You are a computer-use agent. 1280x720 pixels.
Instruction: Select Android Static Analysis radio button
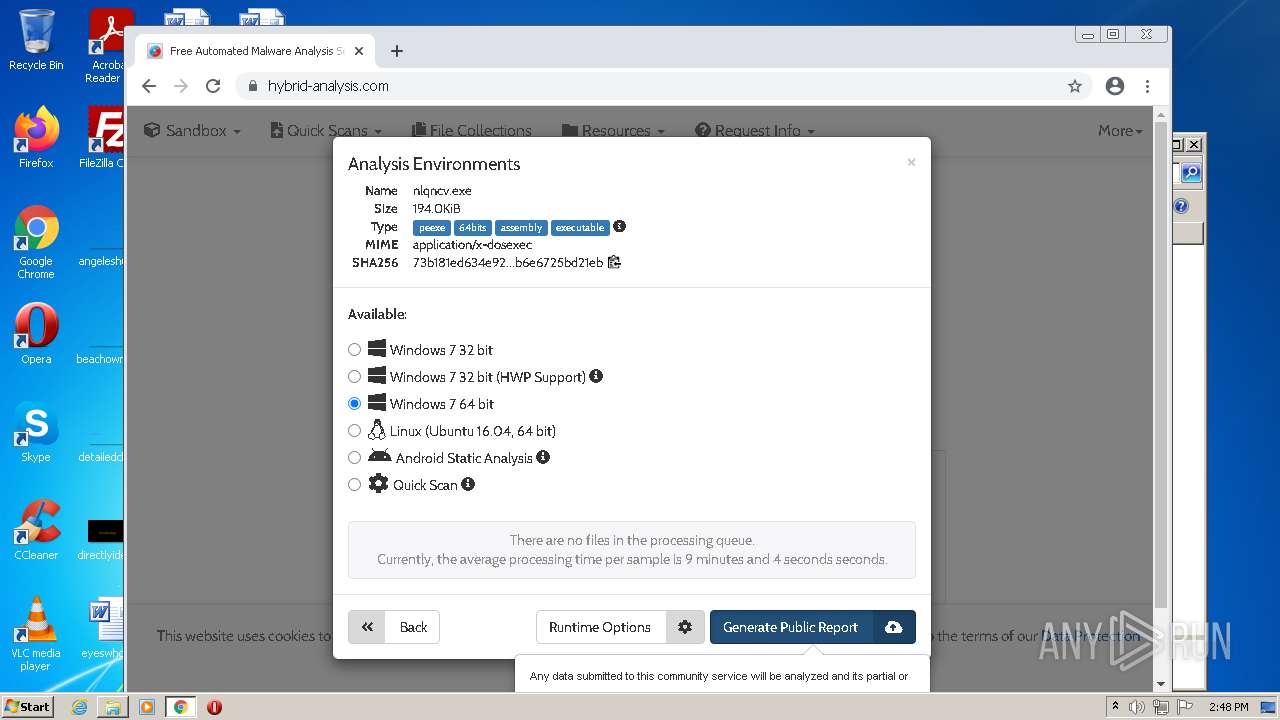tap(354, 458)
